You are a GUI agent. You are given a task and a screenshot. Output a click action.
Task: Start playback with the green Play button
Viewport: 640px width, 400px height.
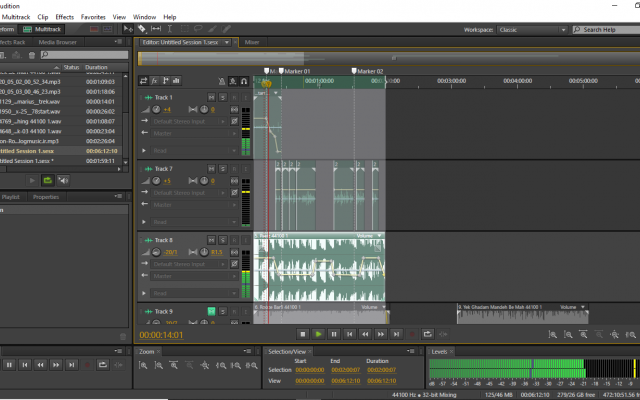318,334
